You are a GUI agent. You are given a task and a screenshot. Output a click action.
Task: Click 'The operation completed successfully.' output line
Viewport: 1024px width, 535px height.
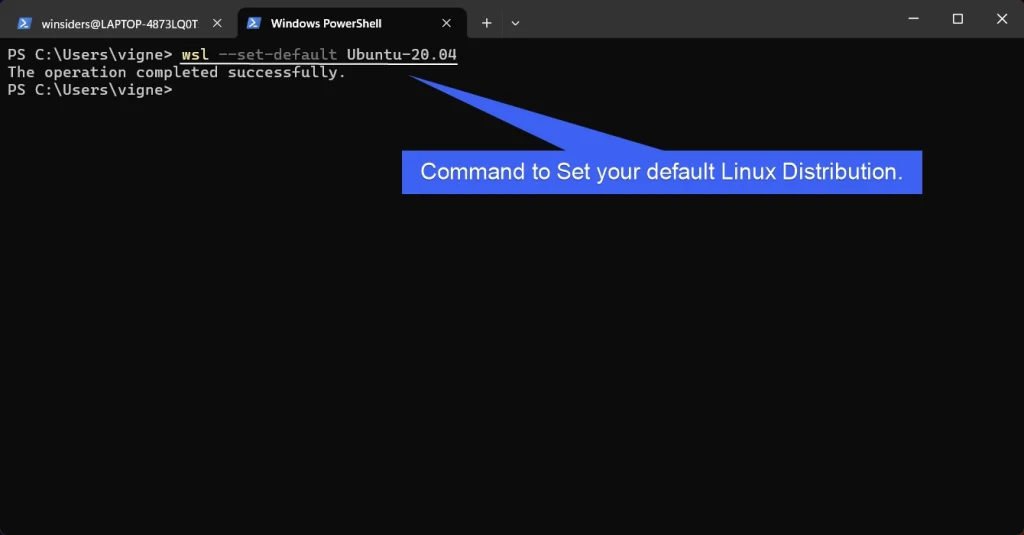(176, 73)
